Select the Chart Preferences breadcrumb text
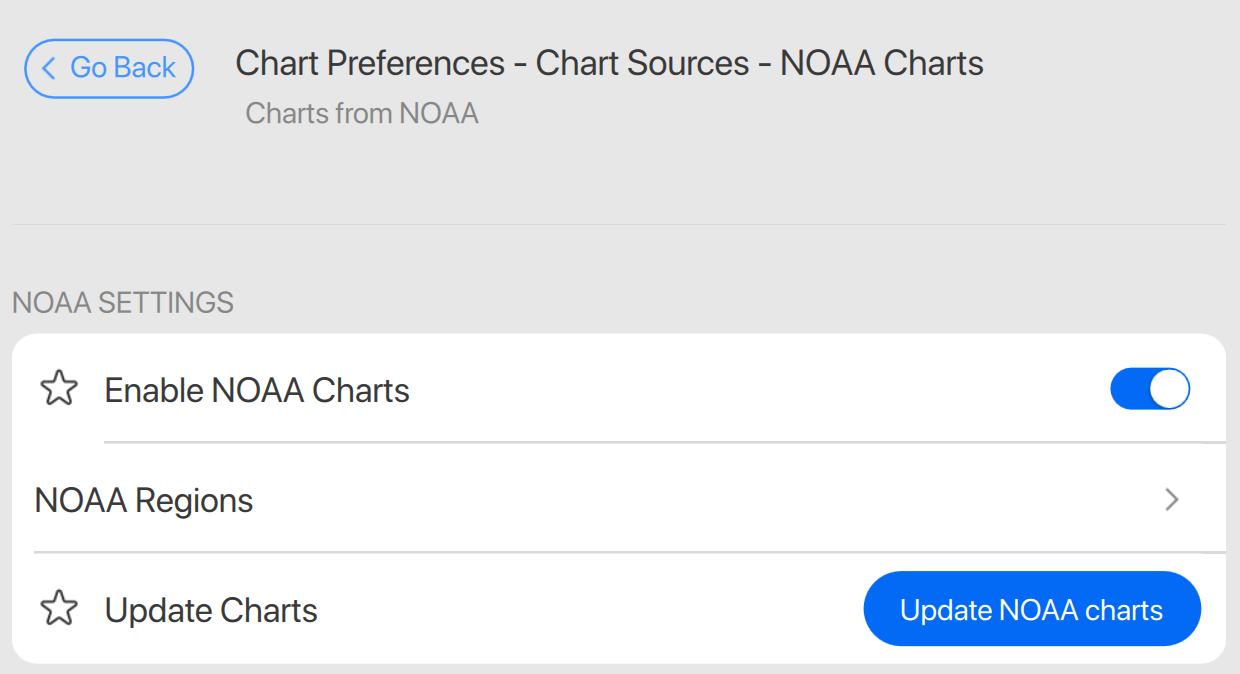The width and height of the screenshot is (1240, 674). (x=370, y=64)
